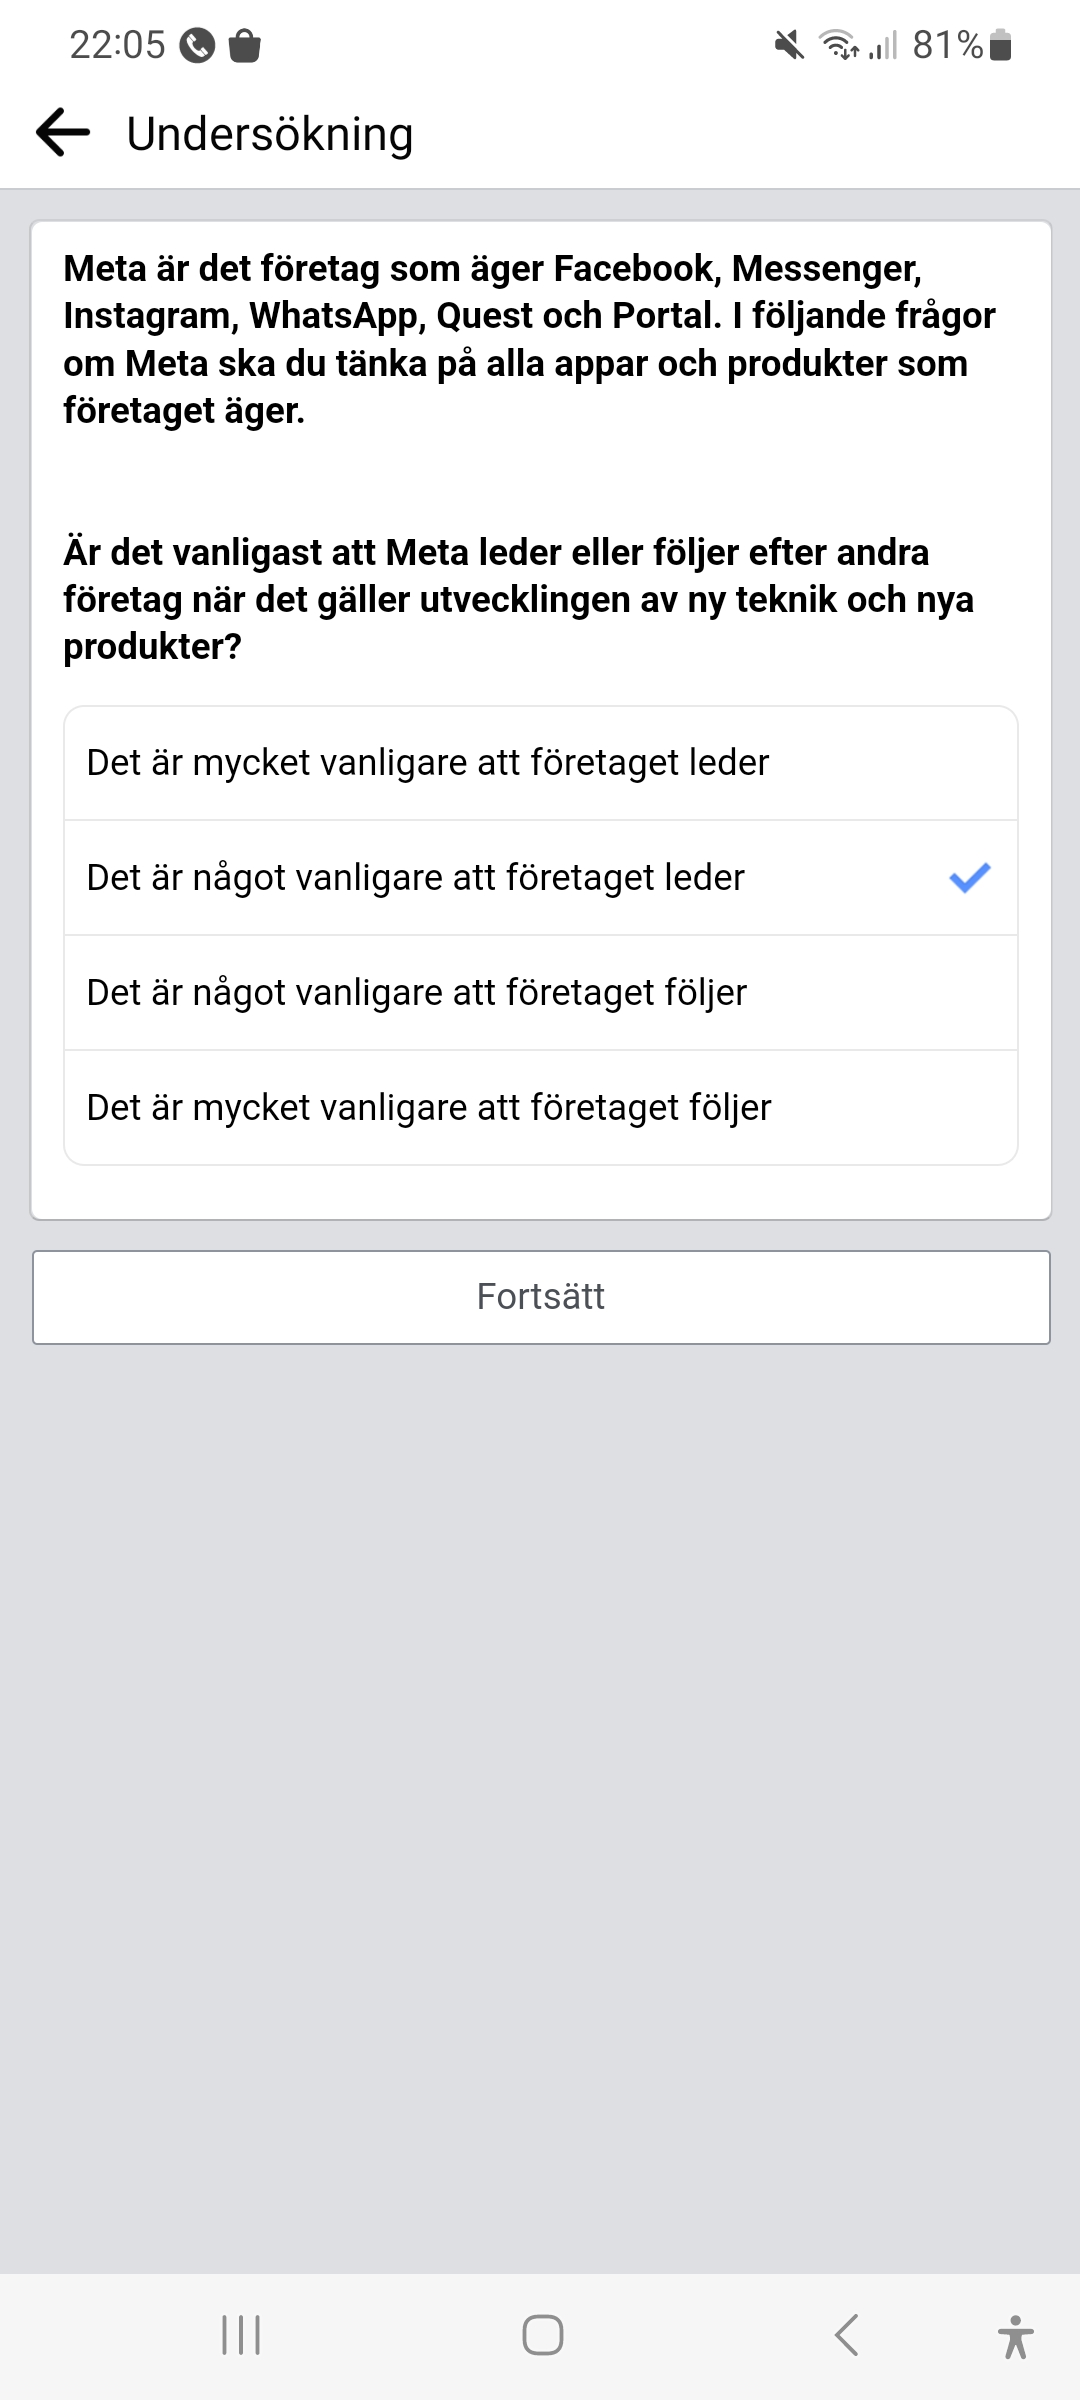Tap the muted sound status icon
Screen dimensions: 1080x2400
coord(789,45)
